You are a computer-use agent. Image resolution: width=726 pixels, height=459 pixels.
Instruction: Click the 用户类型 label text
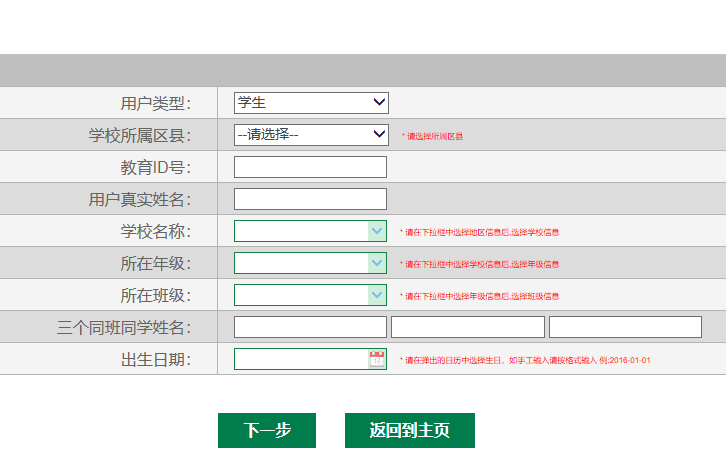(x=156, y=103)
